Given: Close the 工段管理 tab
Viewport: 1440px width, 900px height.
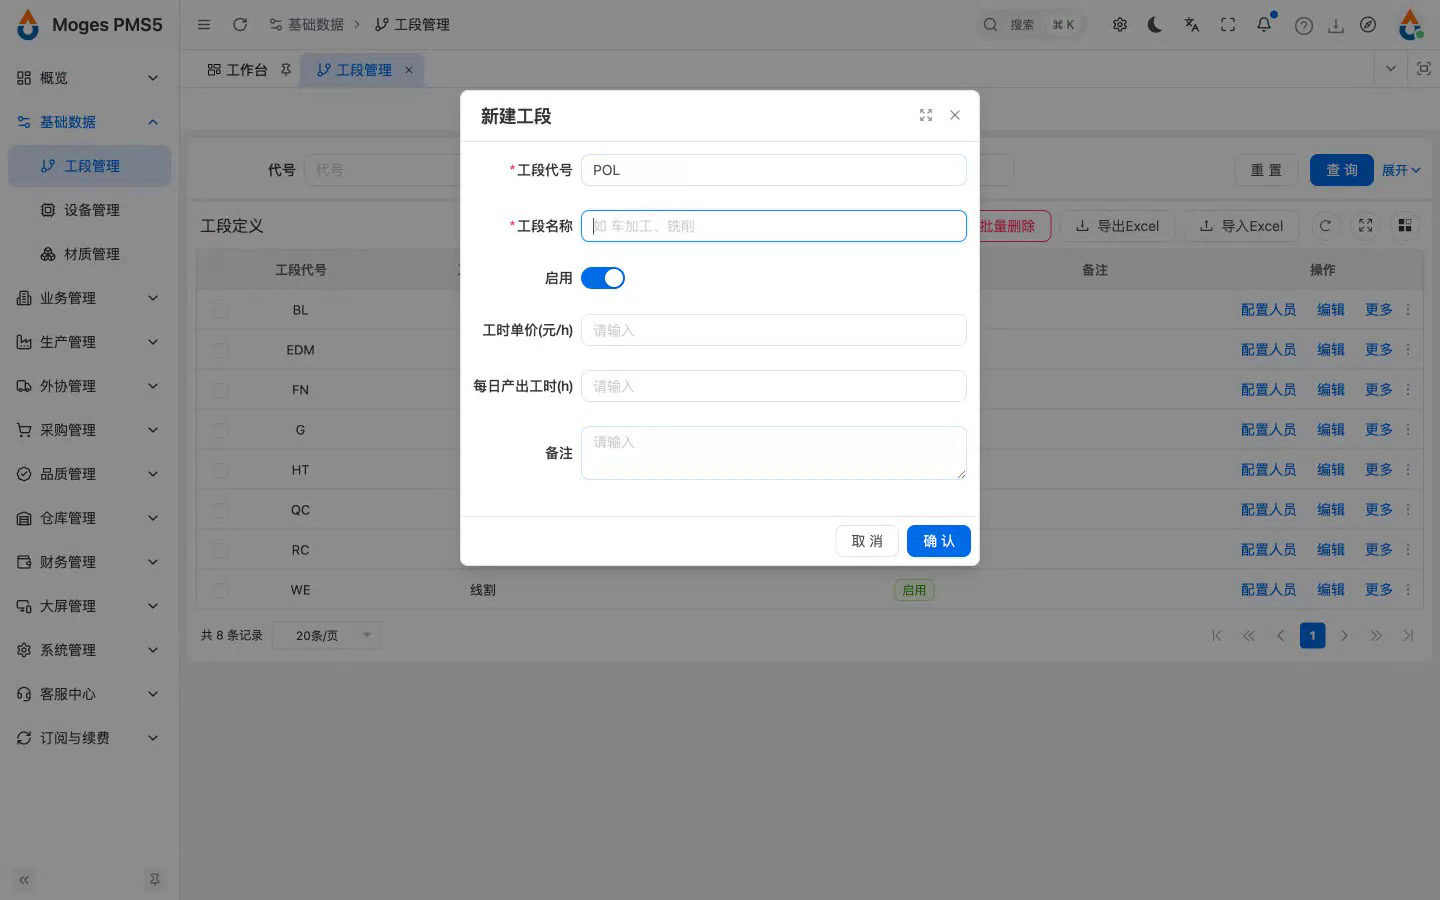Looking at the screenshot, I should click(x=408, y=70).
